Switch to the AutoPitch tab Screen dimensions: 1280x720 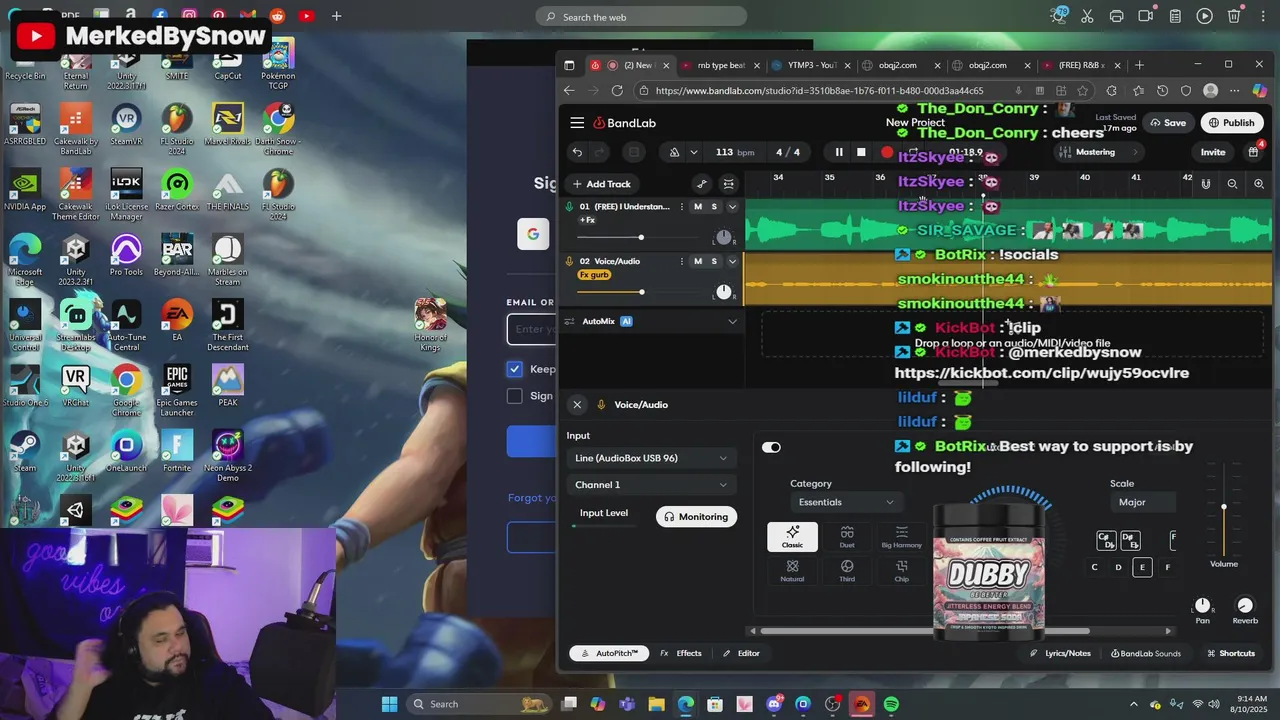609,653
